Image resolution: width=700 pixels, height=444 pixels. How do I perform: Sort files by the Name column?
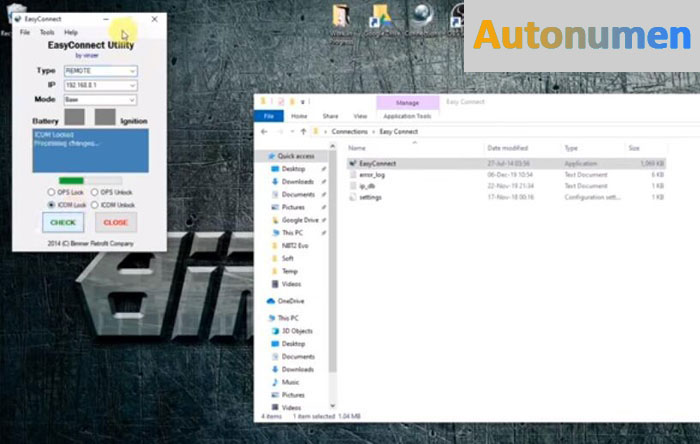[357, 148]
